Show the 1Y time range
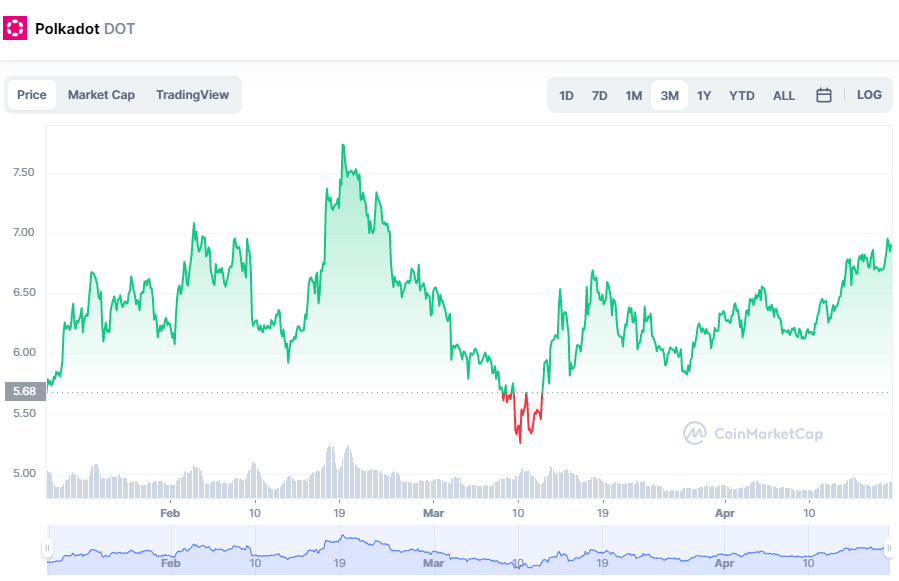Screen dimensions: 899x581 (704, 96)
